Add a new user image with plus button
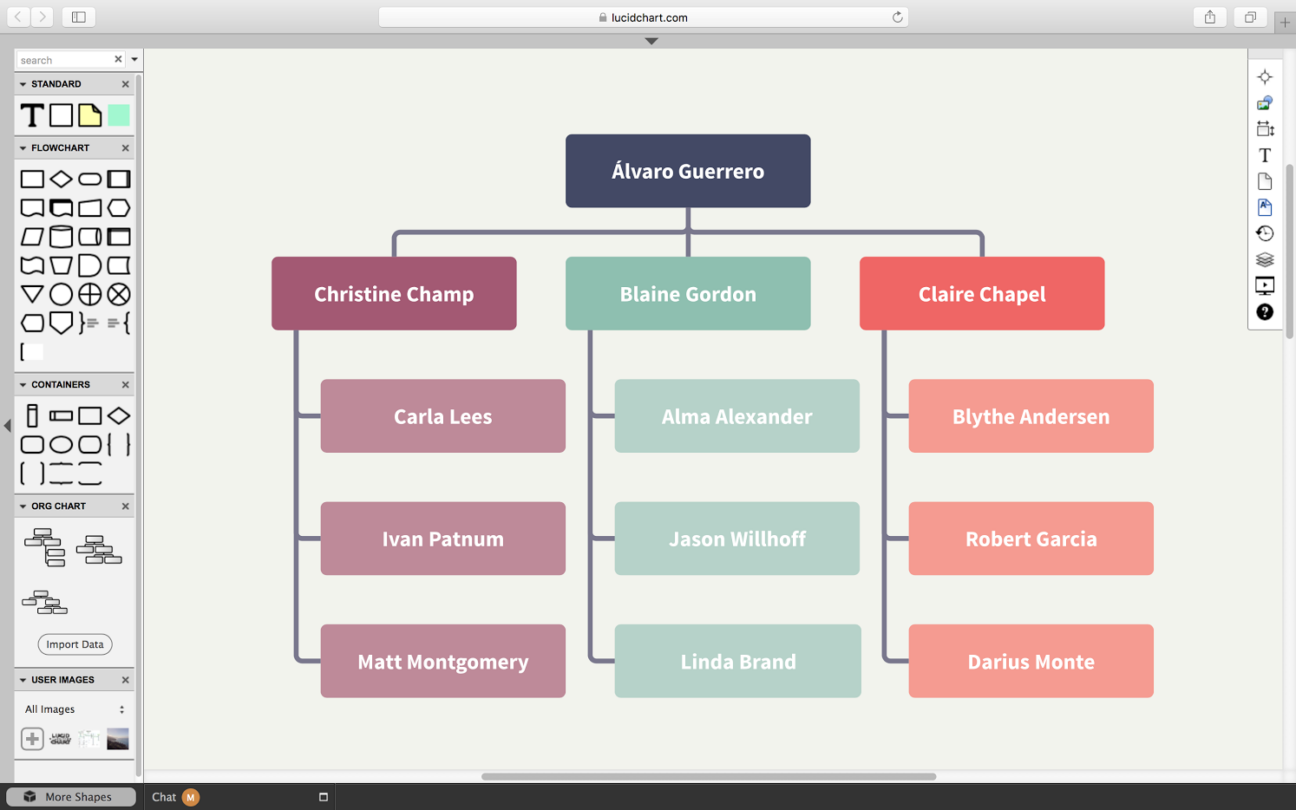The width and height of the screenshot is (1296, 810). point(32,739)
